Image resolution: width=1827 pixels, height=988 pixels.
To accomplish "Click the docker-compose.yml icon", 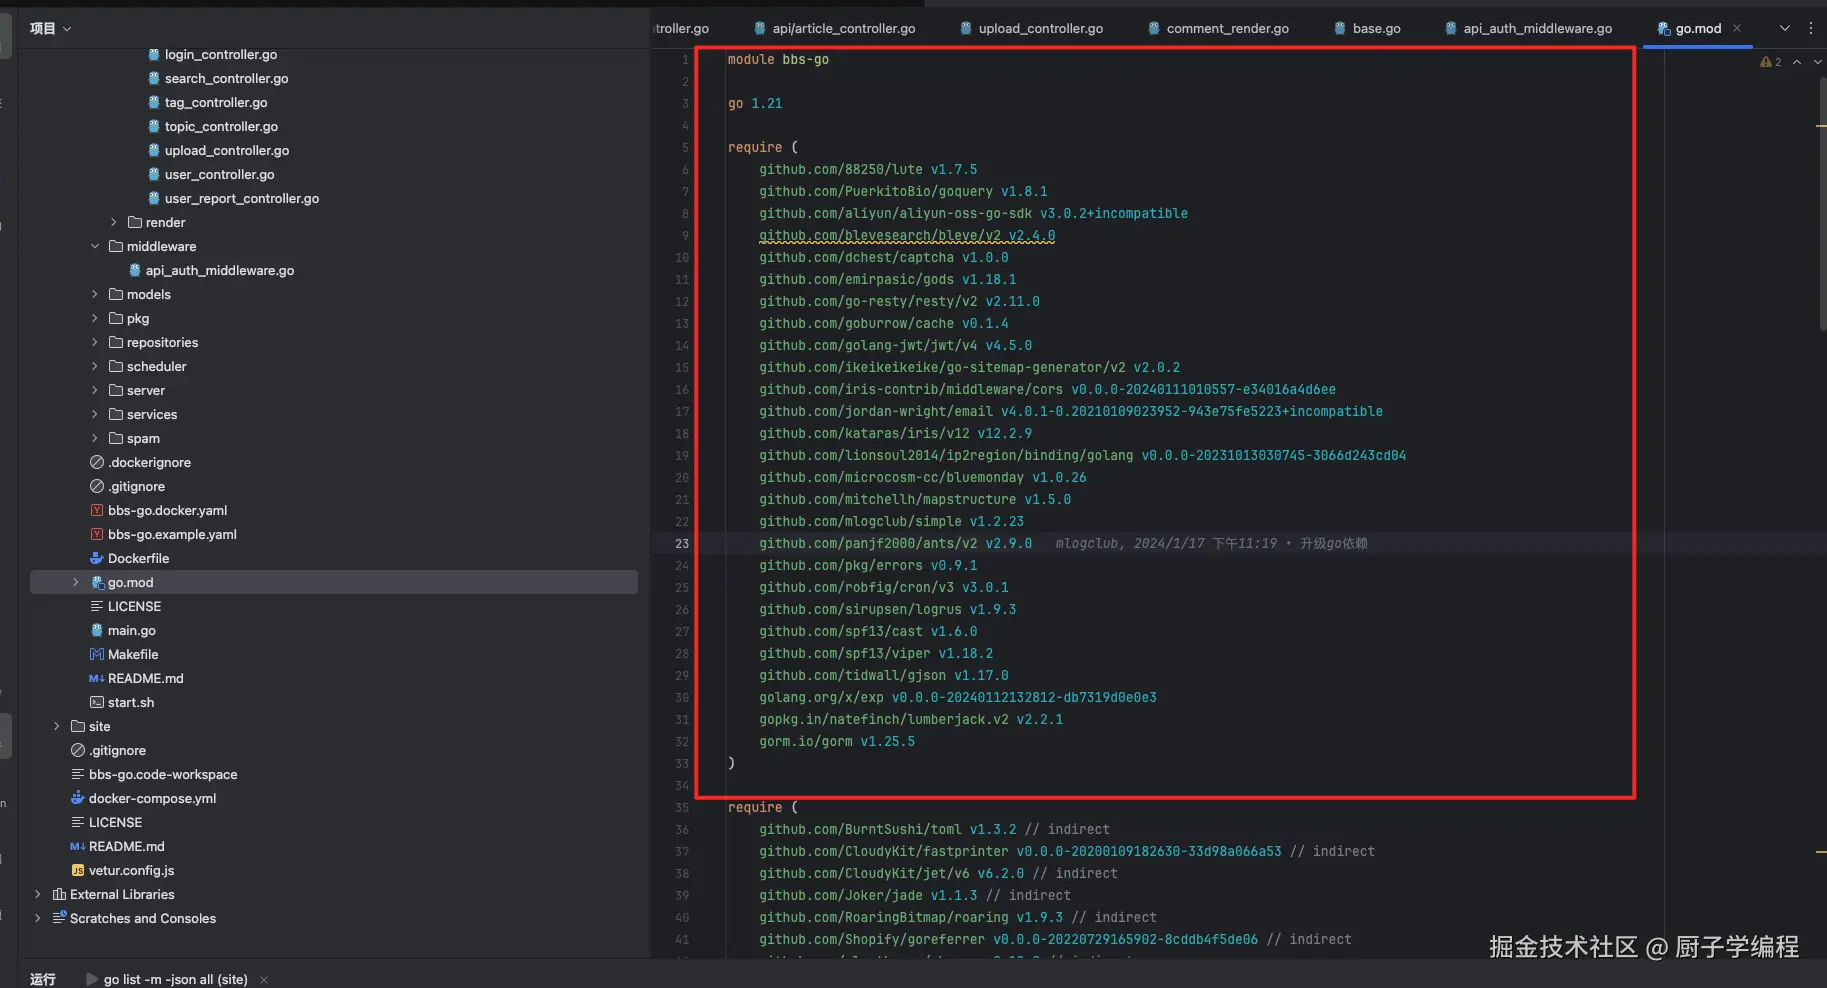I will [78, 798].
